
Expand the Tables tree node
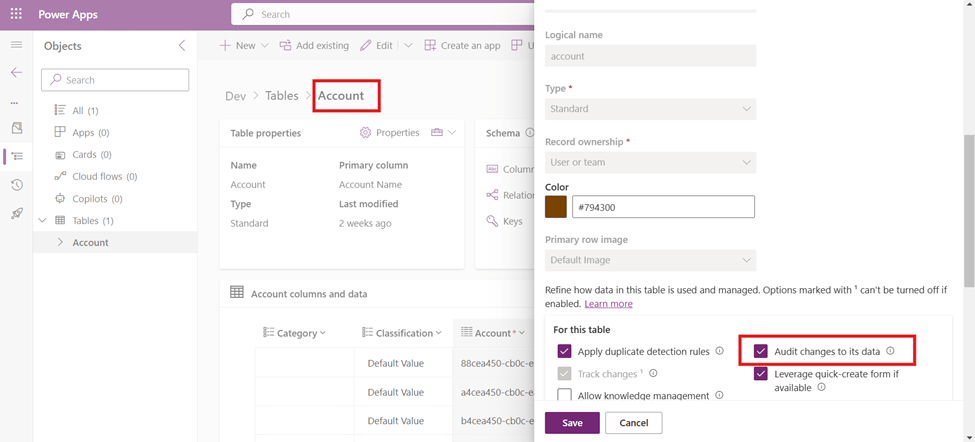point(42,220)
